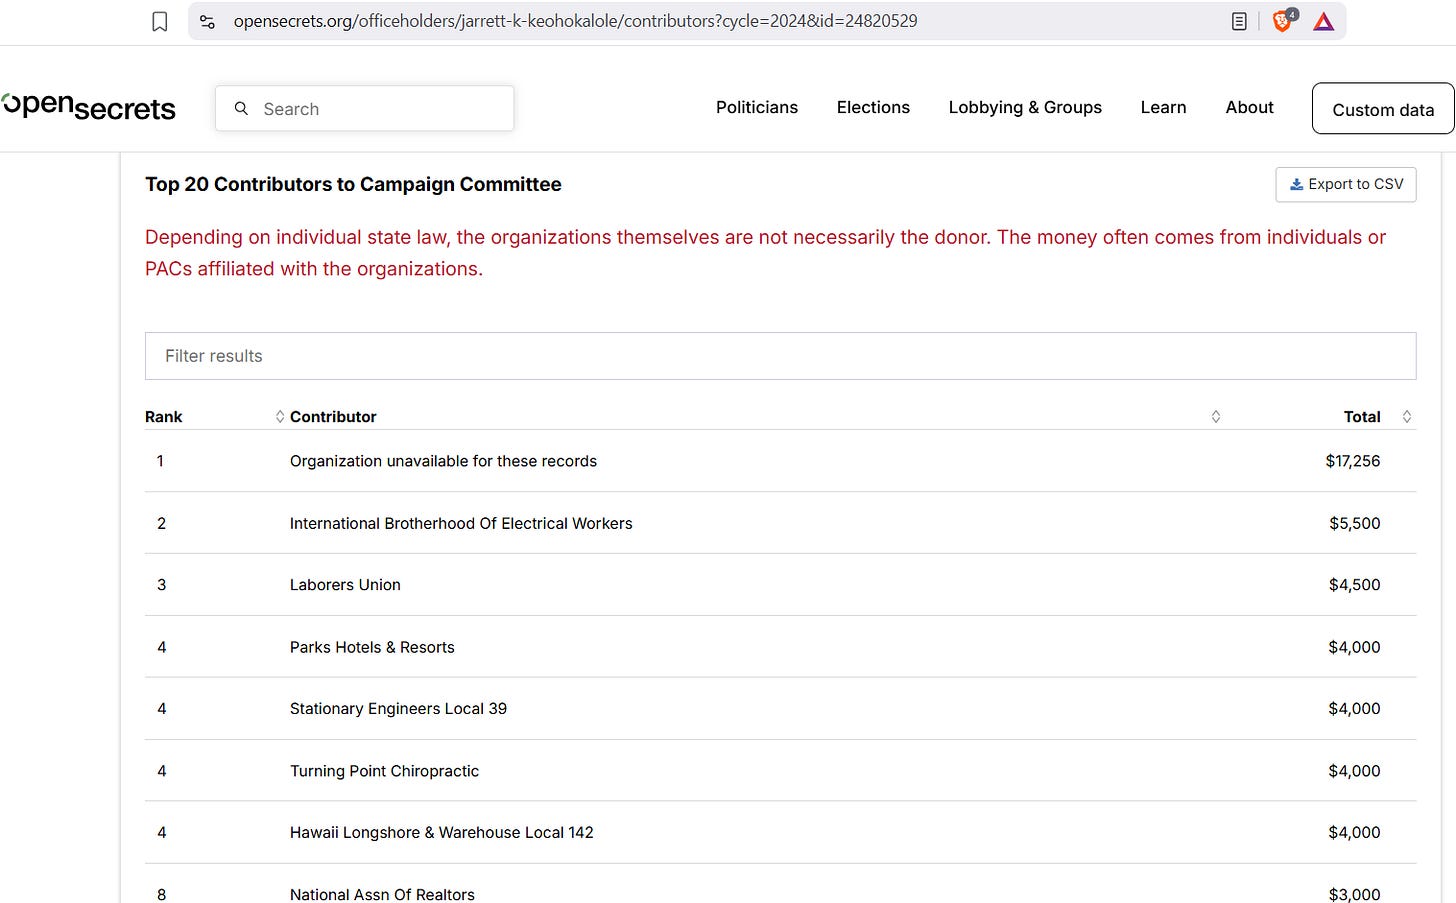Click the red disclaimer about organizations and donors
This screenshot has width=1456, height=903.
click(765, 253)
